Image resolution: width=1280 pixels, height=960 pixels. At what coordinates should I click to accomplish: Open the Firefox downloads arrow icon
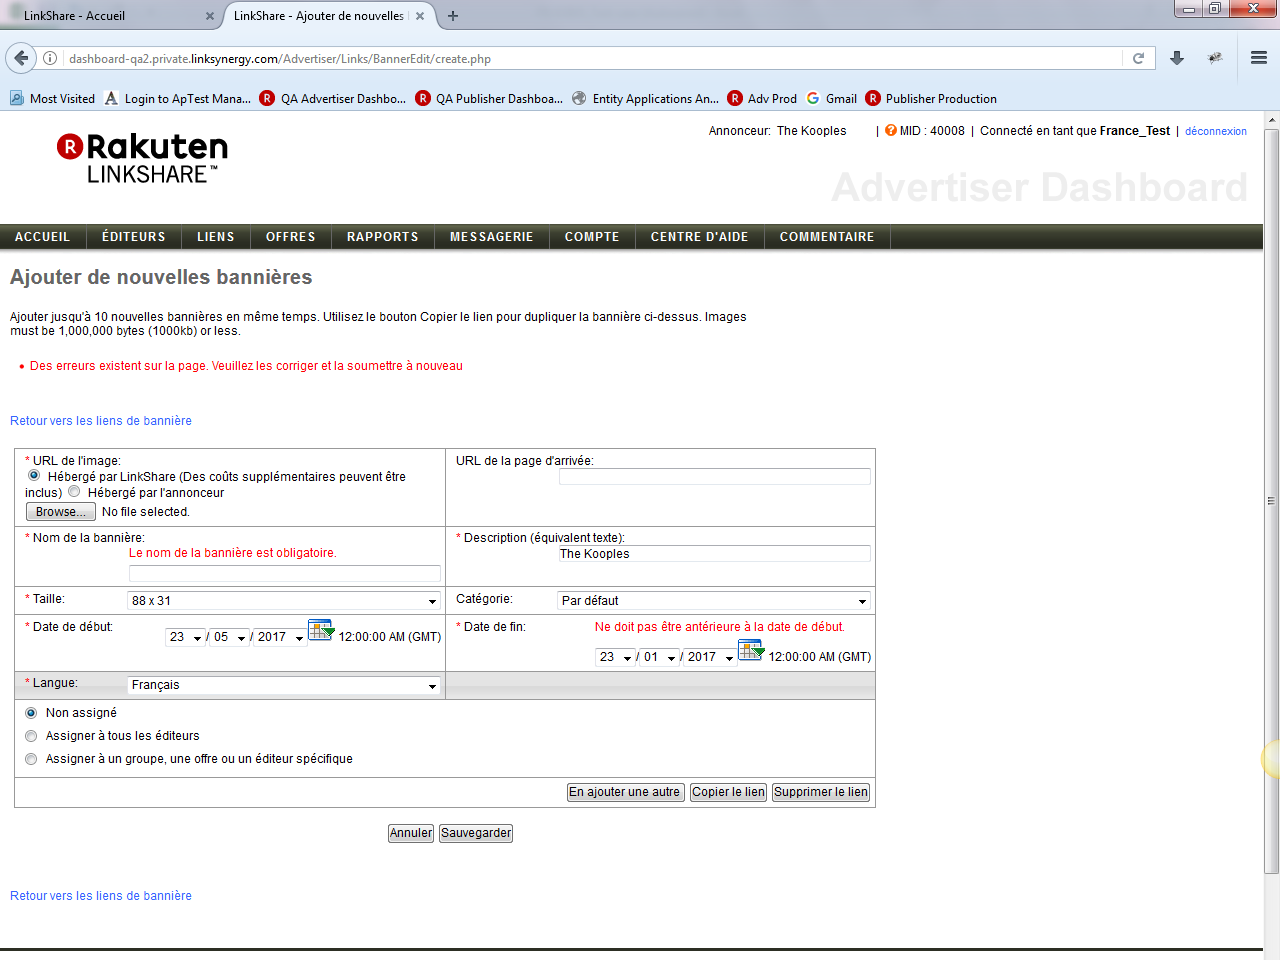click(x=1177, y=58)
